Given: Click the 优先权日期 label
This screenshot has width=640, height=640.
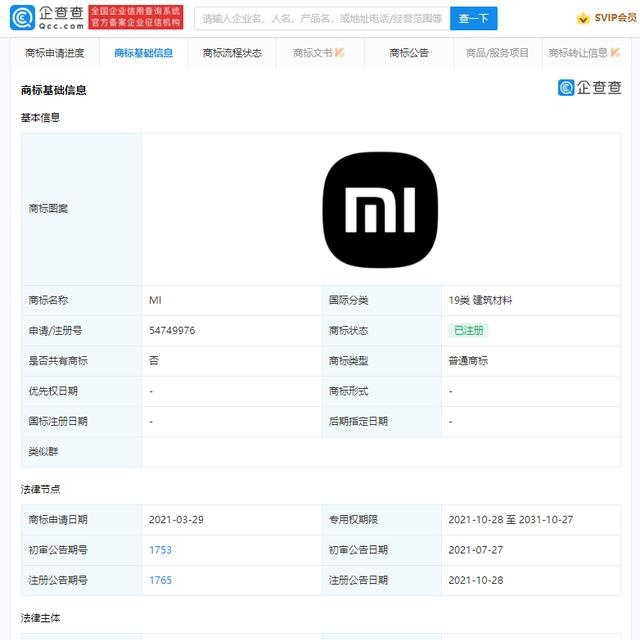Looking at the screenshot, I should pyautogui.click(x=53, y=391).
